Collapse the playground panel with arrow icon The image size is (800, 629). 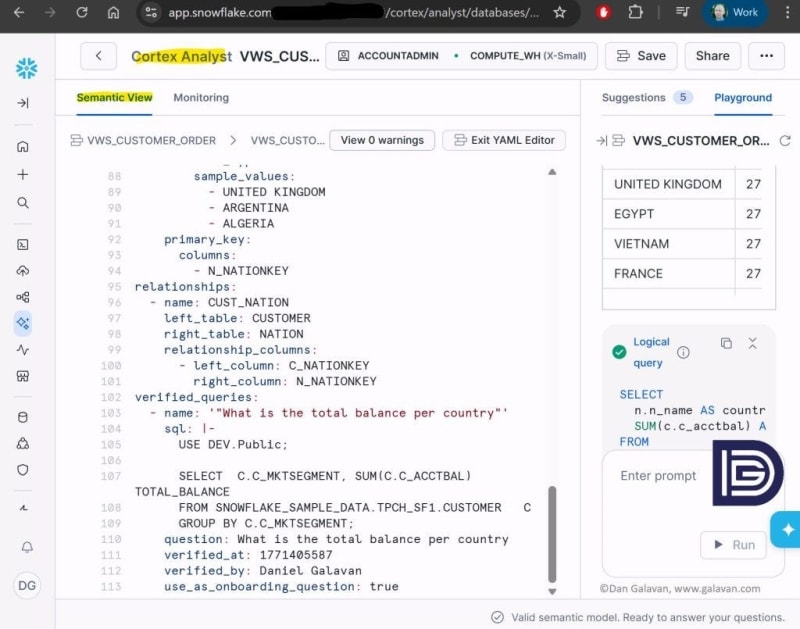[602, 141]
